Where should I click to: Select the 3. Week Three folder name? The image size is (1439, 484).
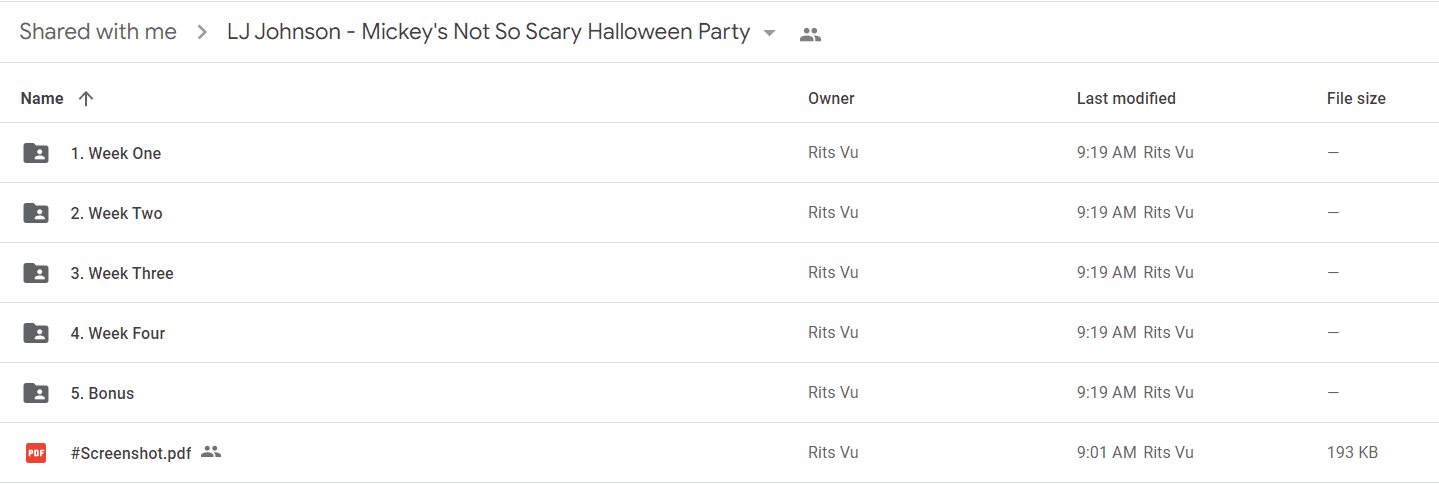pyautogui.click(x=122, y=273)
